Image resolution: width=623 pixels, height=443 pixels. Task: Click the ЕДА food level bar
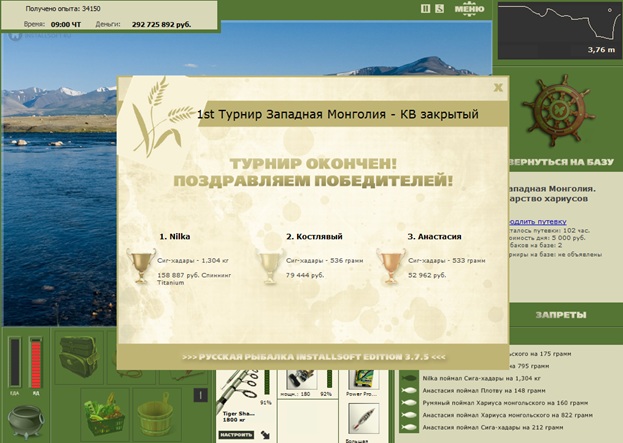click(15, 362)
